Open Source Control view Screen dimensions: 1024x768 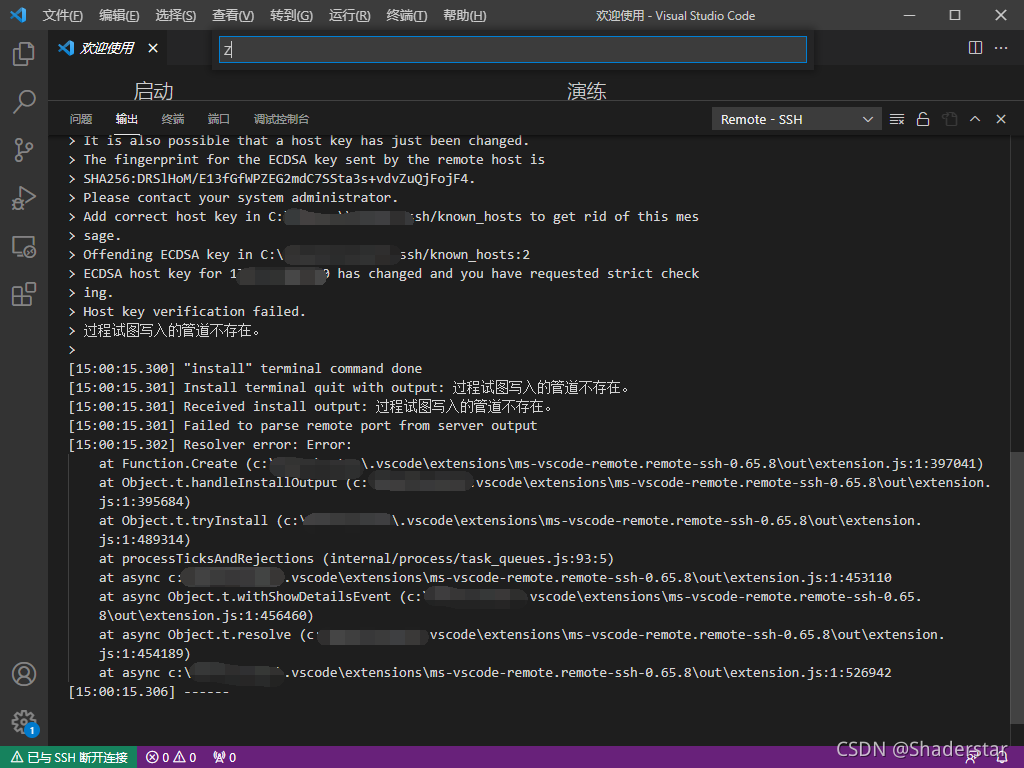pyautogui.click(x=24, y=150)
